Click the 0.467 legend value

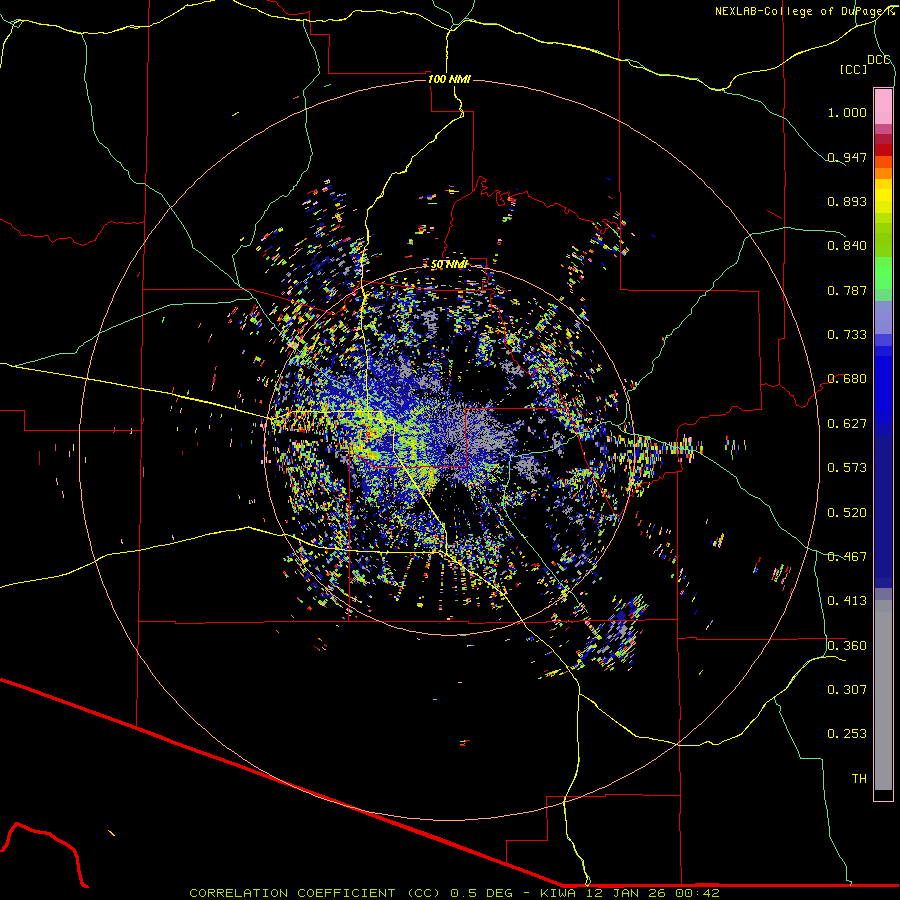847,557
